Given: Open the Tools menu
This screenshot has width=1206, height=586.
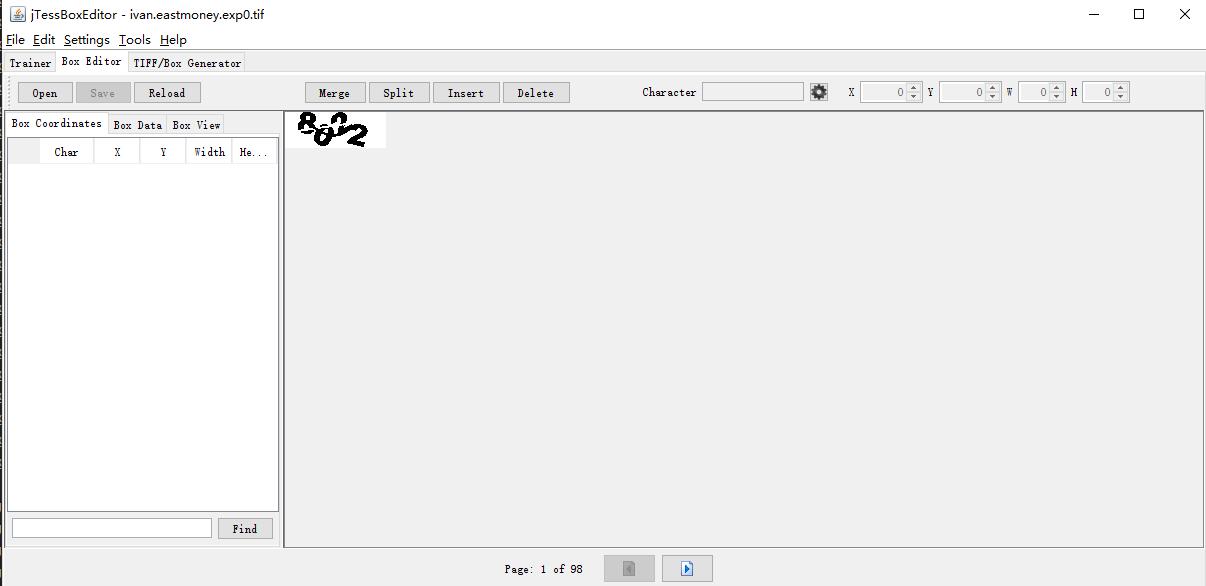Looking at the screenshot, I should tap(134, 40).
